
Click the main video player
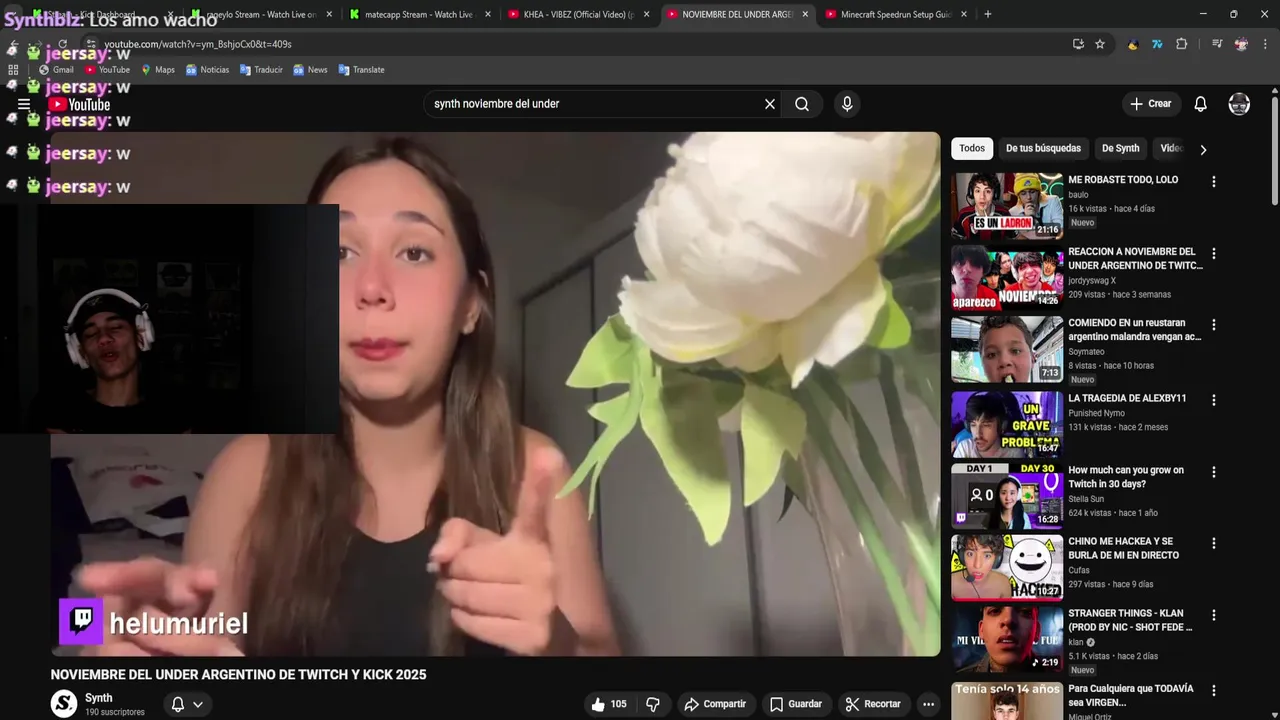495,394
